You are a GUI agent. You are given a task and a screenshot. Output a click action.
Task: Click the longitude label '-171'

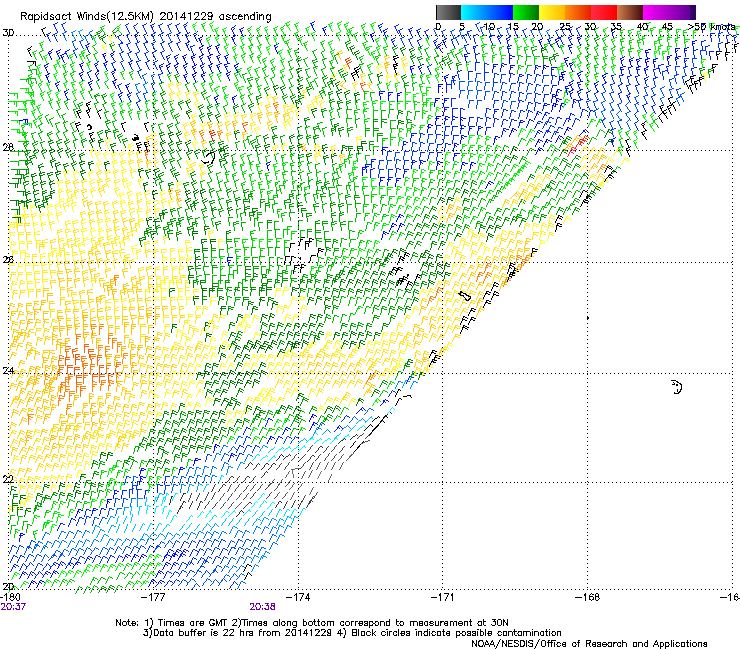443,597
